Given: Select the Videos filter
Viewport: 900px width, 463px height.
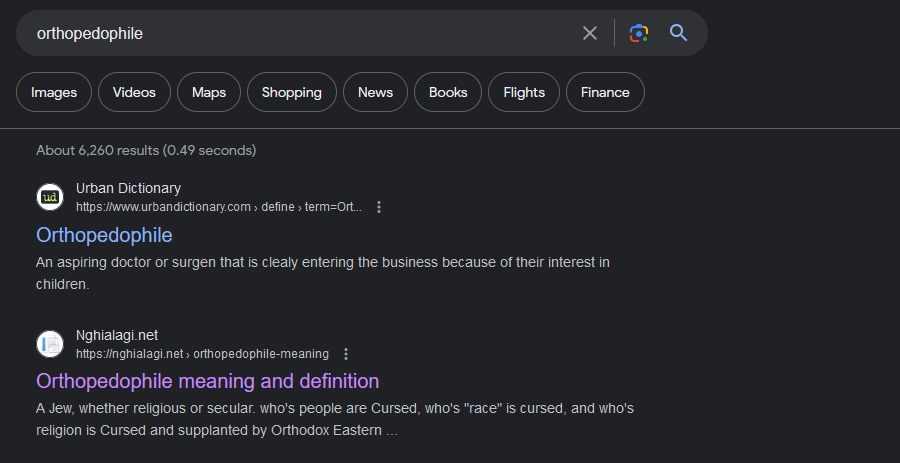Looking at the screenshot, I should 134,92.
